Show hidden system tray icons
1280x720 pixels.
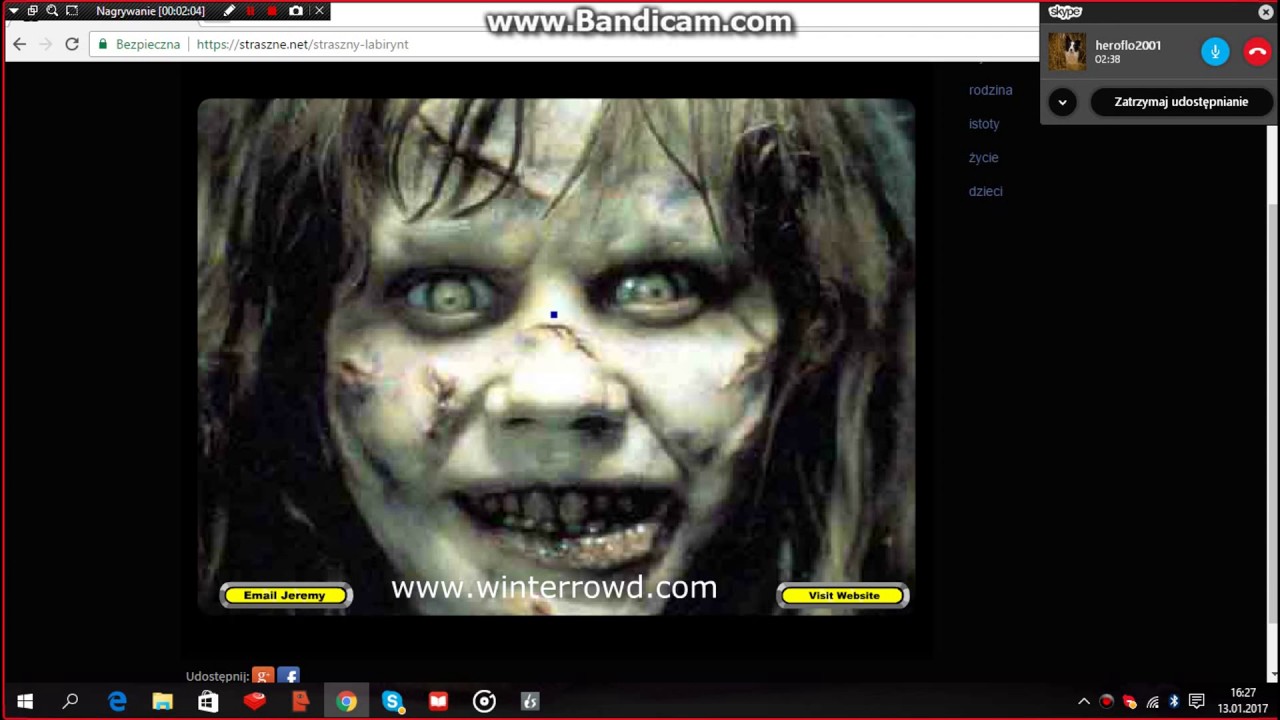click(x=1084, y=702)
